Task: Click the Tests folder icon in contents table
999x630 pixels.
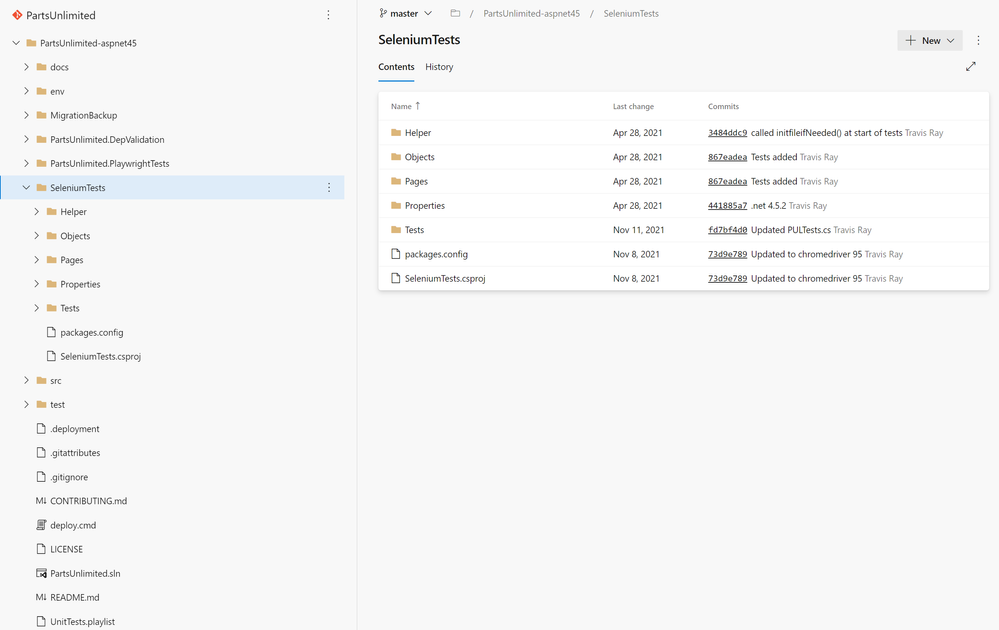Action: click(x=396, y=229)
